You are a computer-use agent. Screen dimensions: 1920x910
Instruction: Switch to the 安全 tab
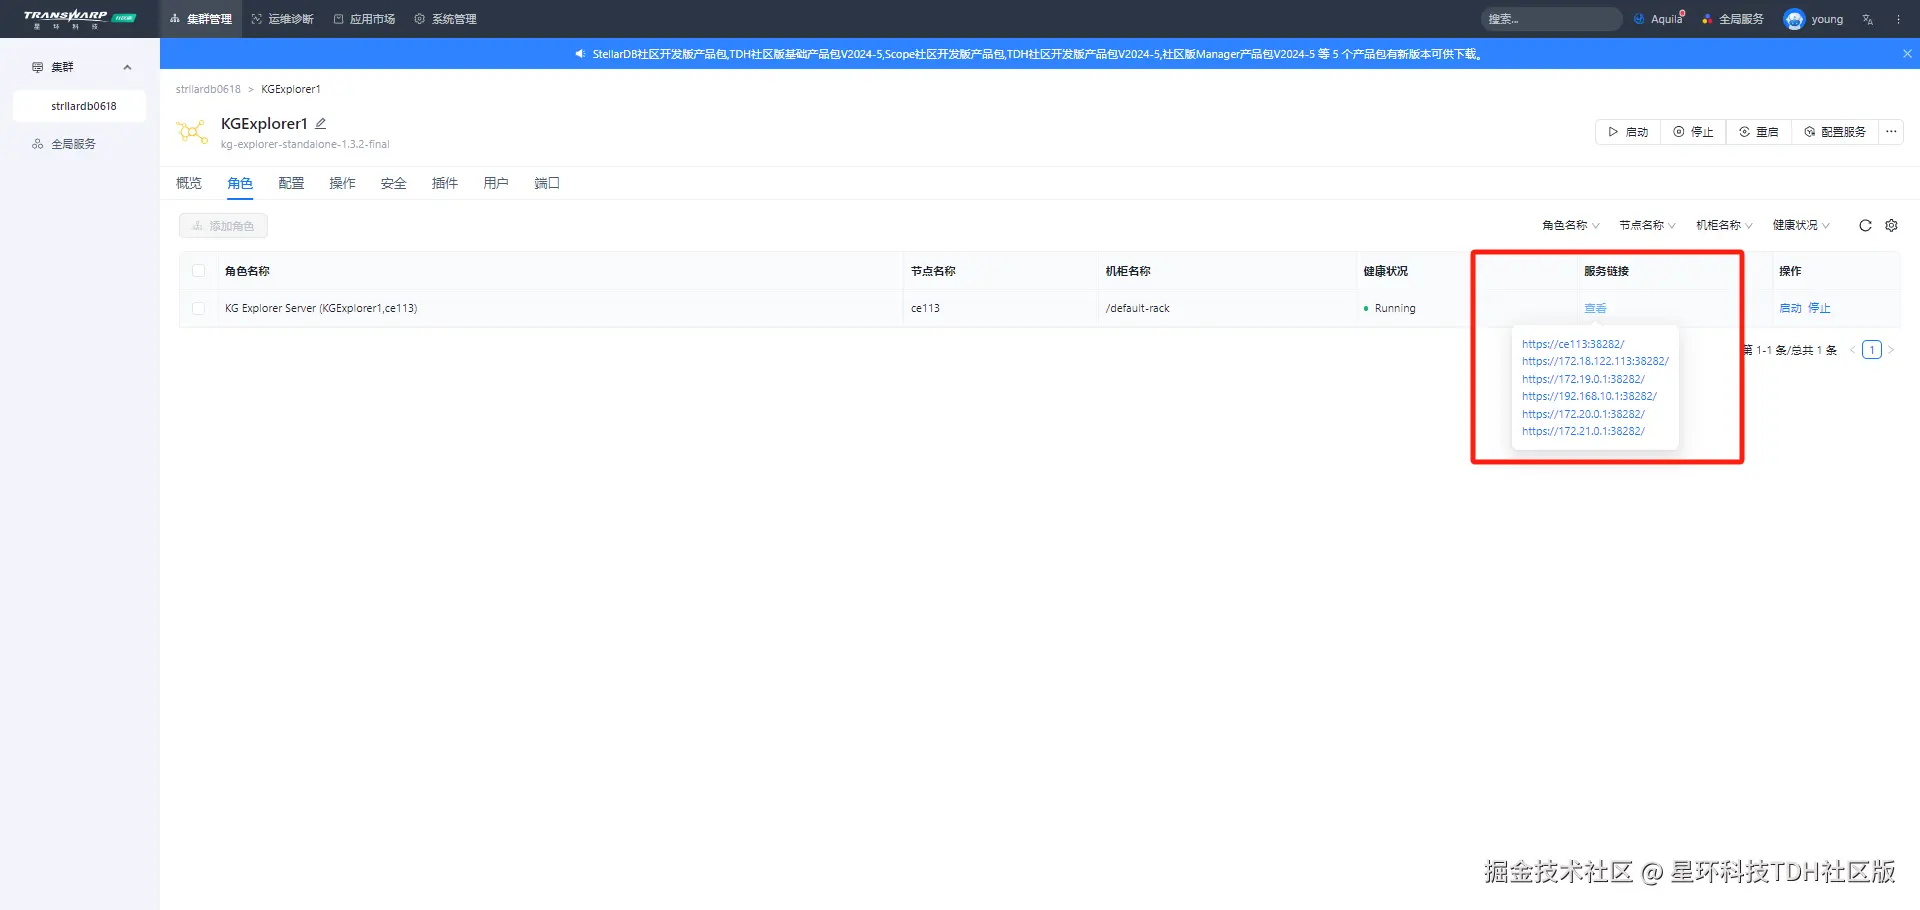pos(394,183)
